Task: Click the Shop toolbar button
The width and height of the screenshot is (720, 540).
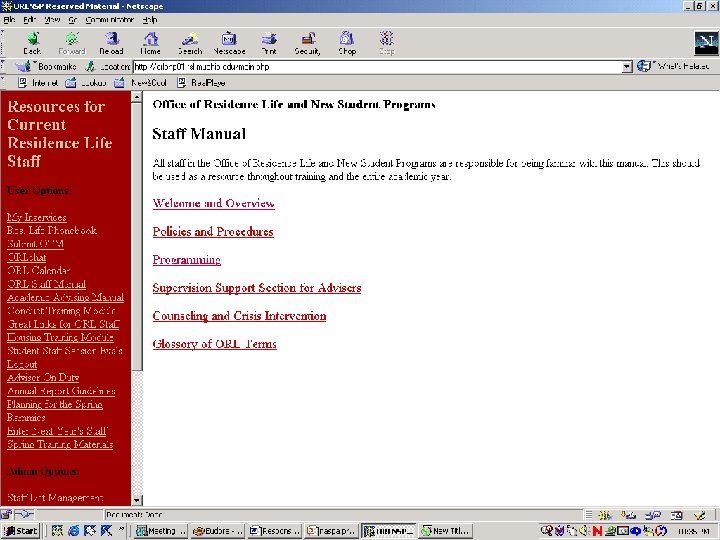Action: [347, 44]
